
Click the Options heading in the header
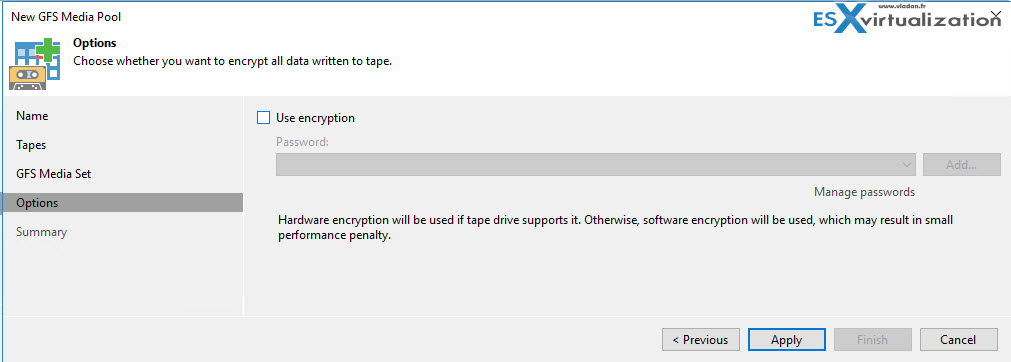click(x=95, y=43)
